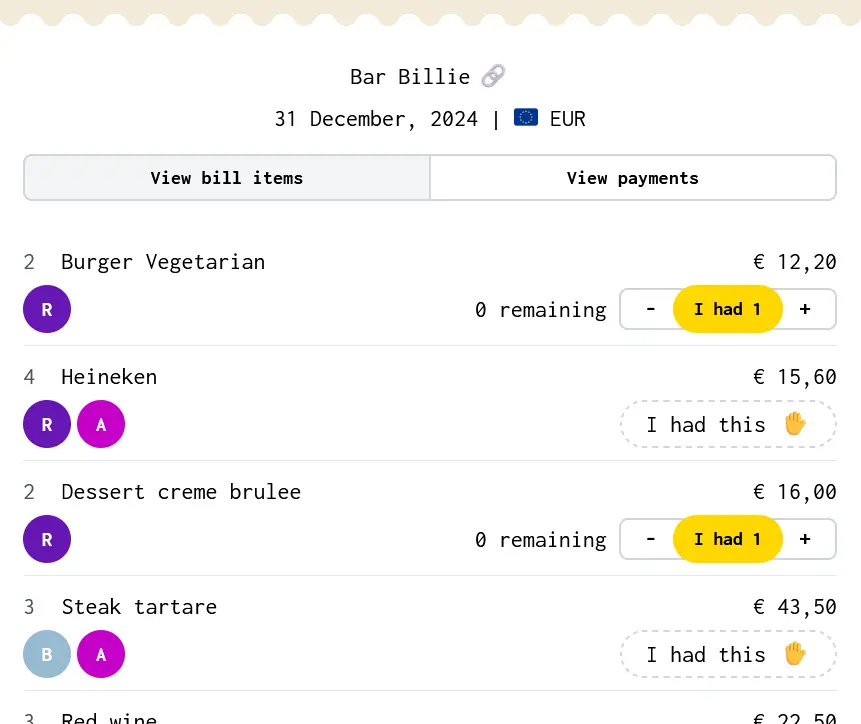Click 'I had 1' on Burger Vegetarian

point(728,309)
